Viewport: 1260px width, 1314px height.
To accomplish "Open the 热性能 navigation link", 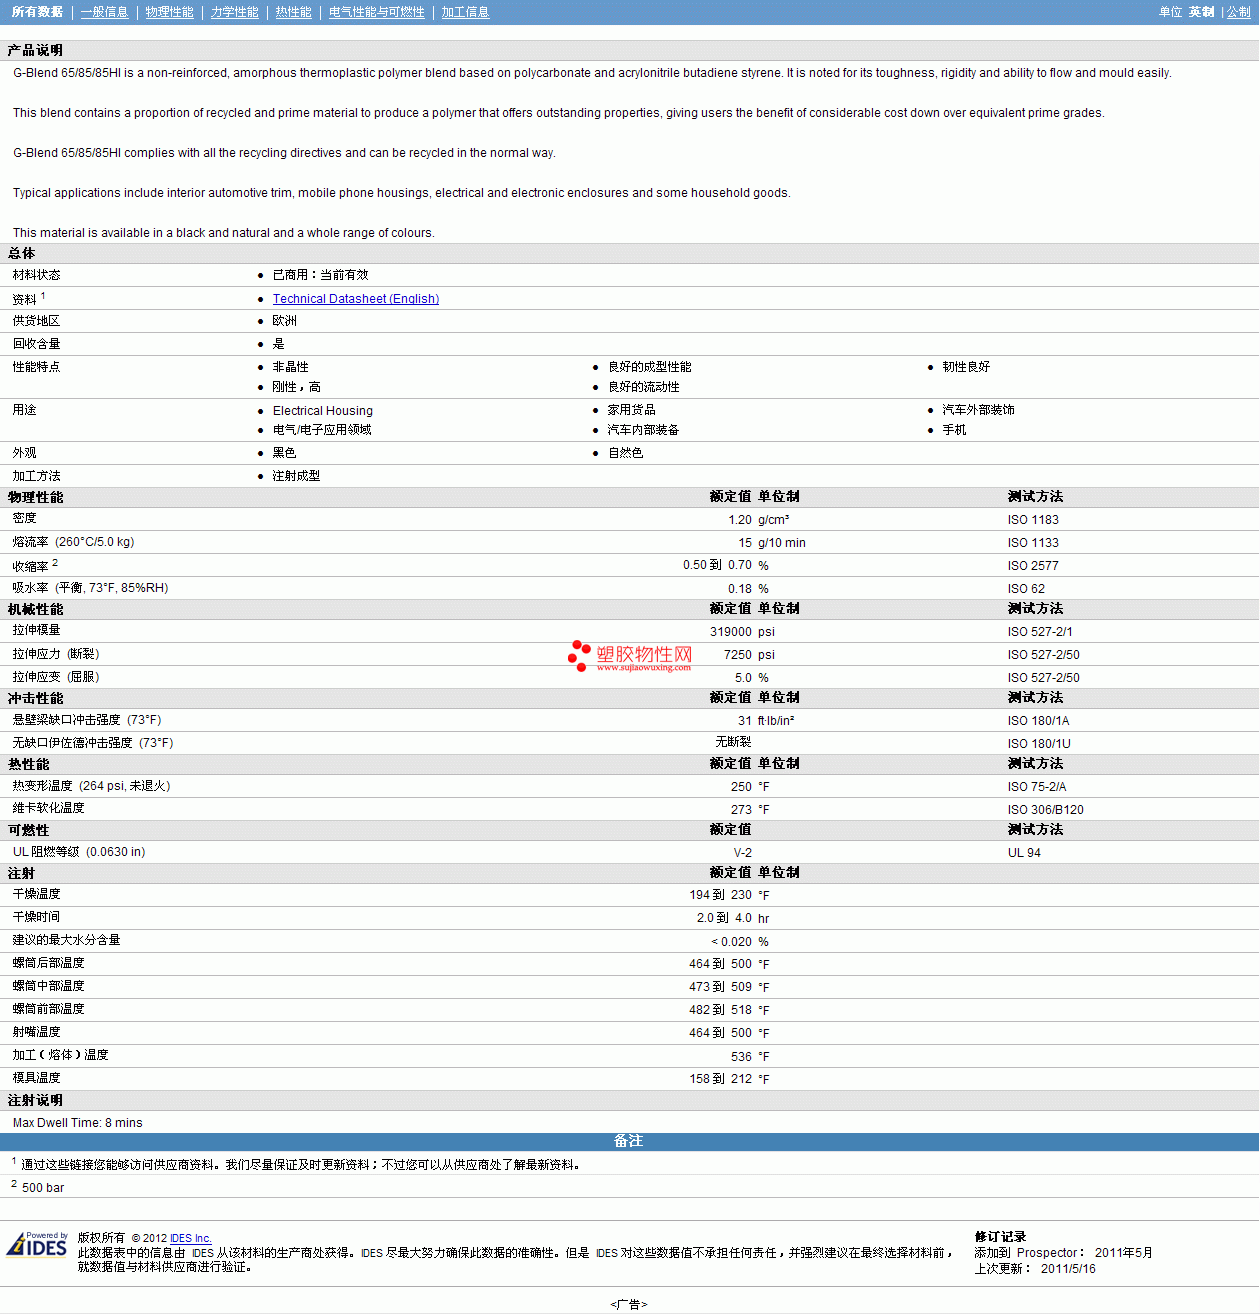I will point(294,12).
